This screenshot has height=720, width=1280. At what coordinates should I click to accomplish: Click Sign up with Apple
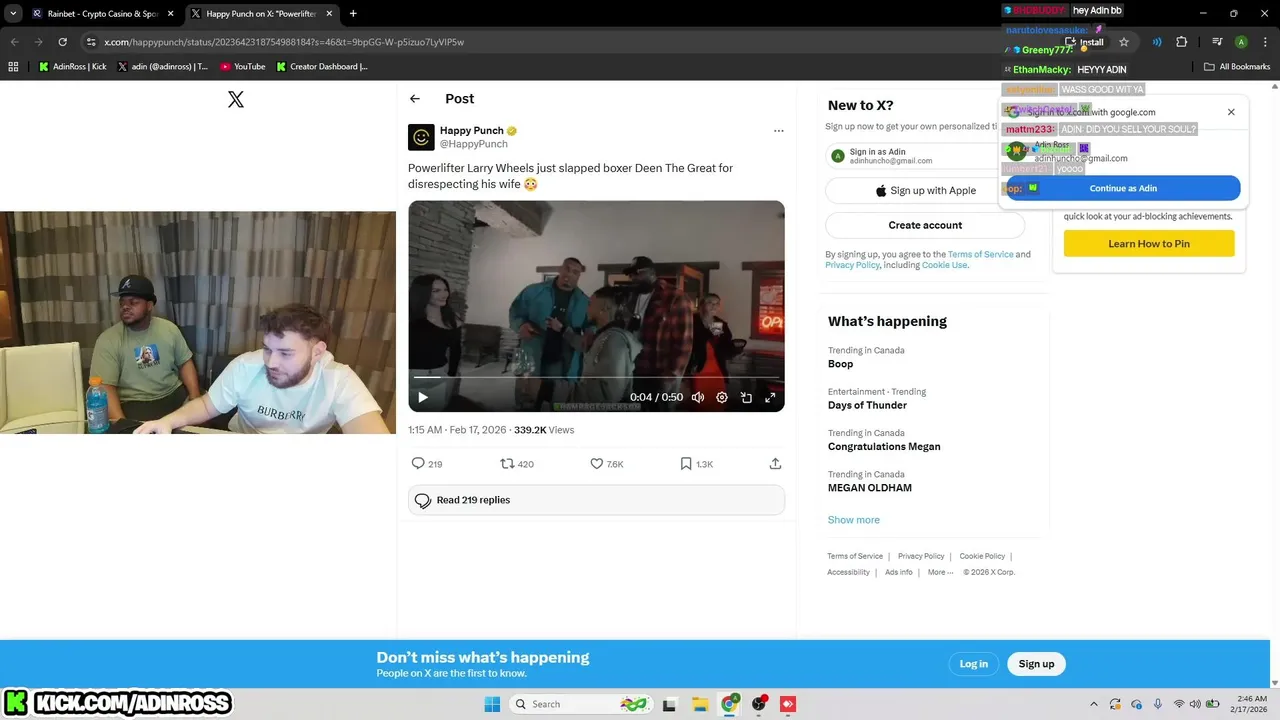pyautogui.click(x=925, y=191)
